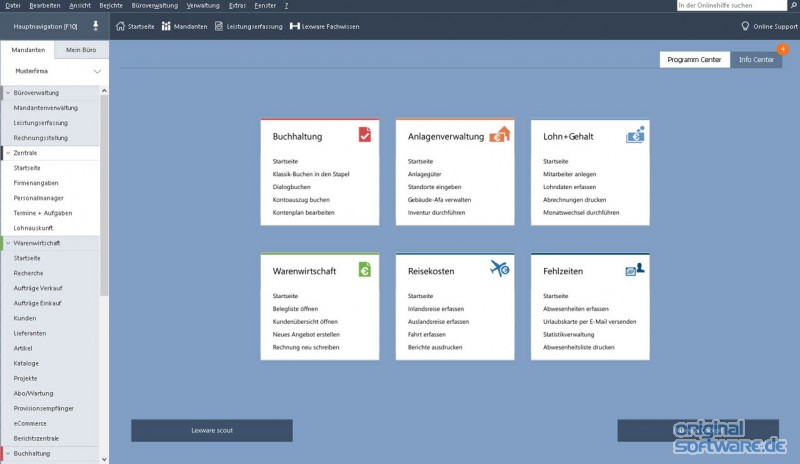Open the Ansicht menu
The width and height of the screenshot is (800, 464).
coord(80,5)
